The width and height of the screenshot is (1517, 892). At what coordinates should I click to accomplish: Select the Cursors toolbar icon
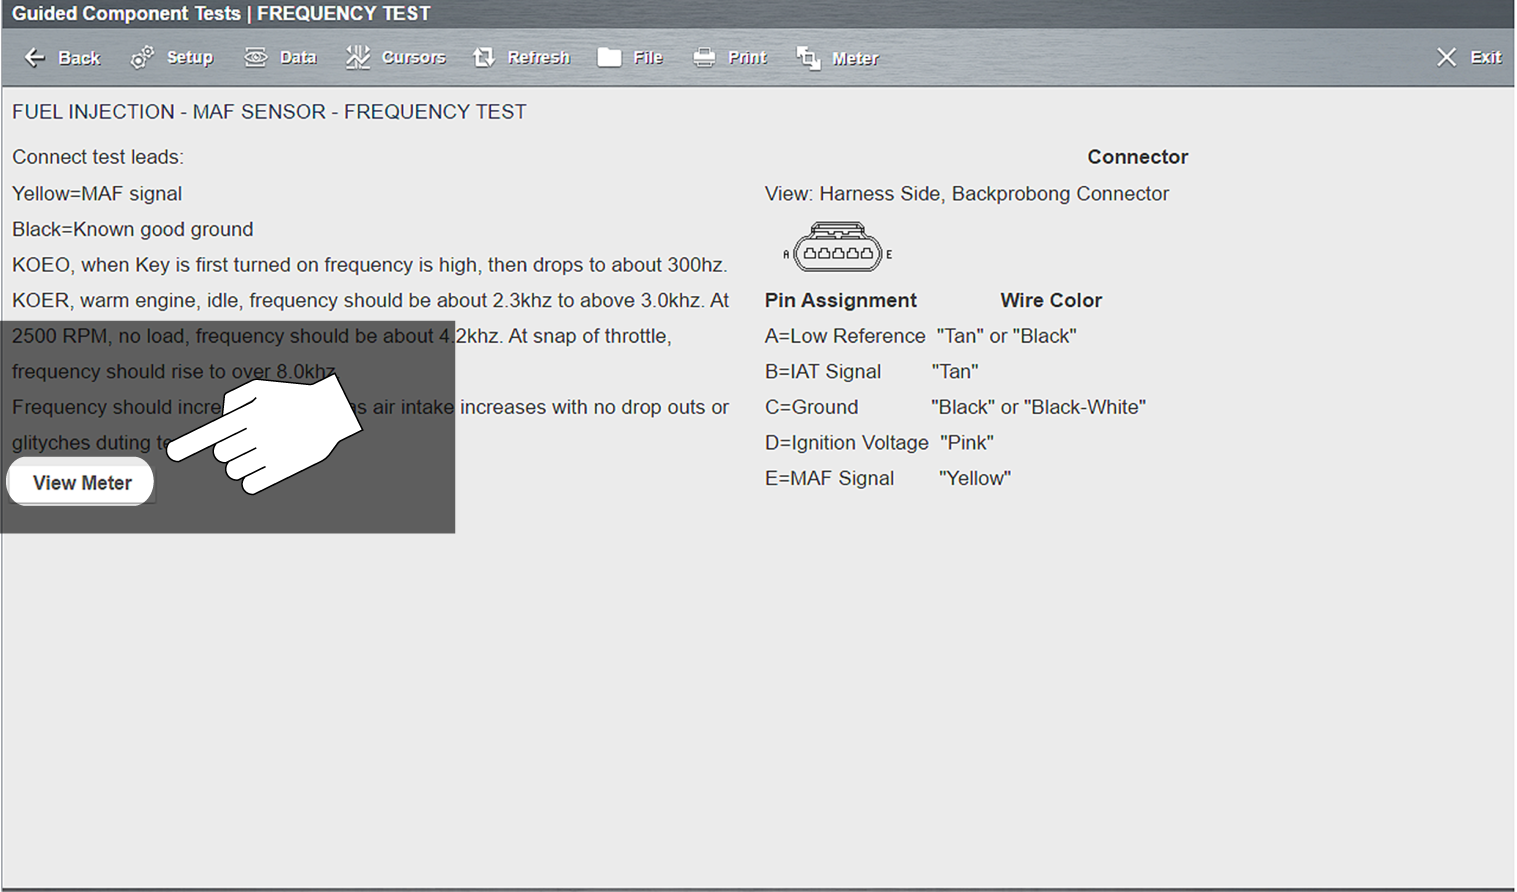357,58
